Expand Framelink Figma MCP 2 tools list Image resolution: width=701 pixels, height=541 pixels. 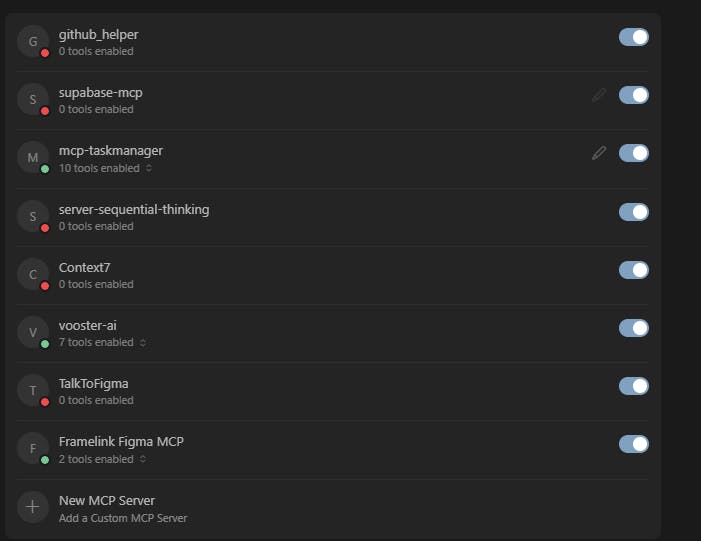click(x=102, y=459)
